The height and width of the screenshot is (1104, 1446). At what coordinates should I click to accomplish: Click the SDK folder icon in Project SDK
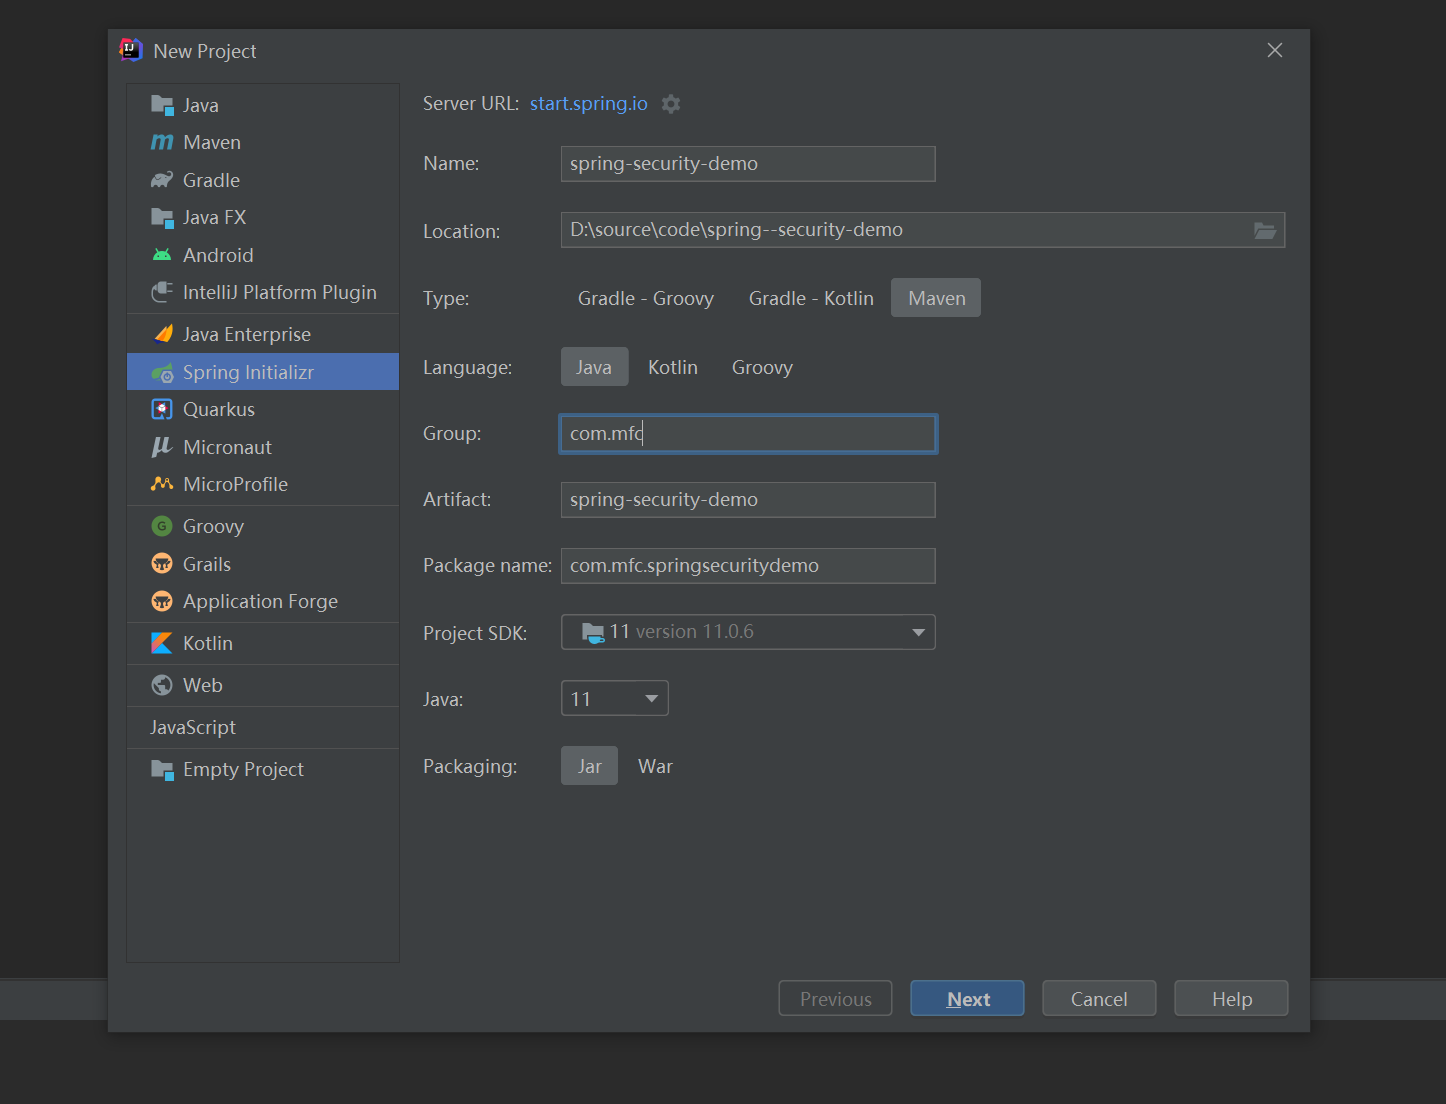[593, 632]
